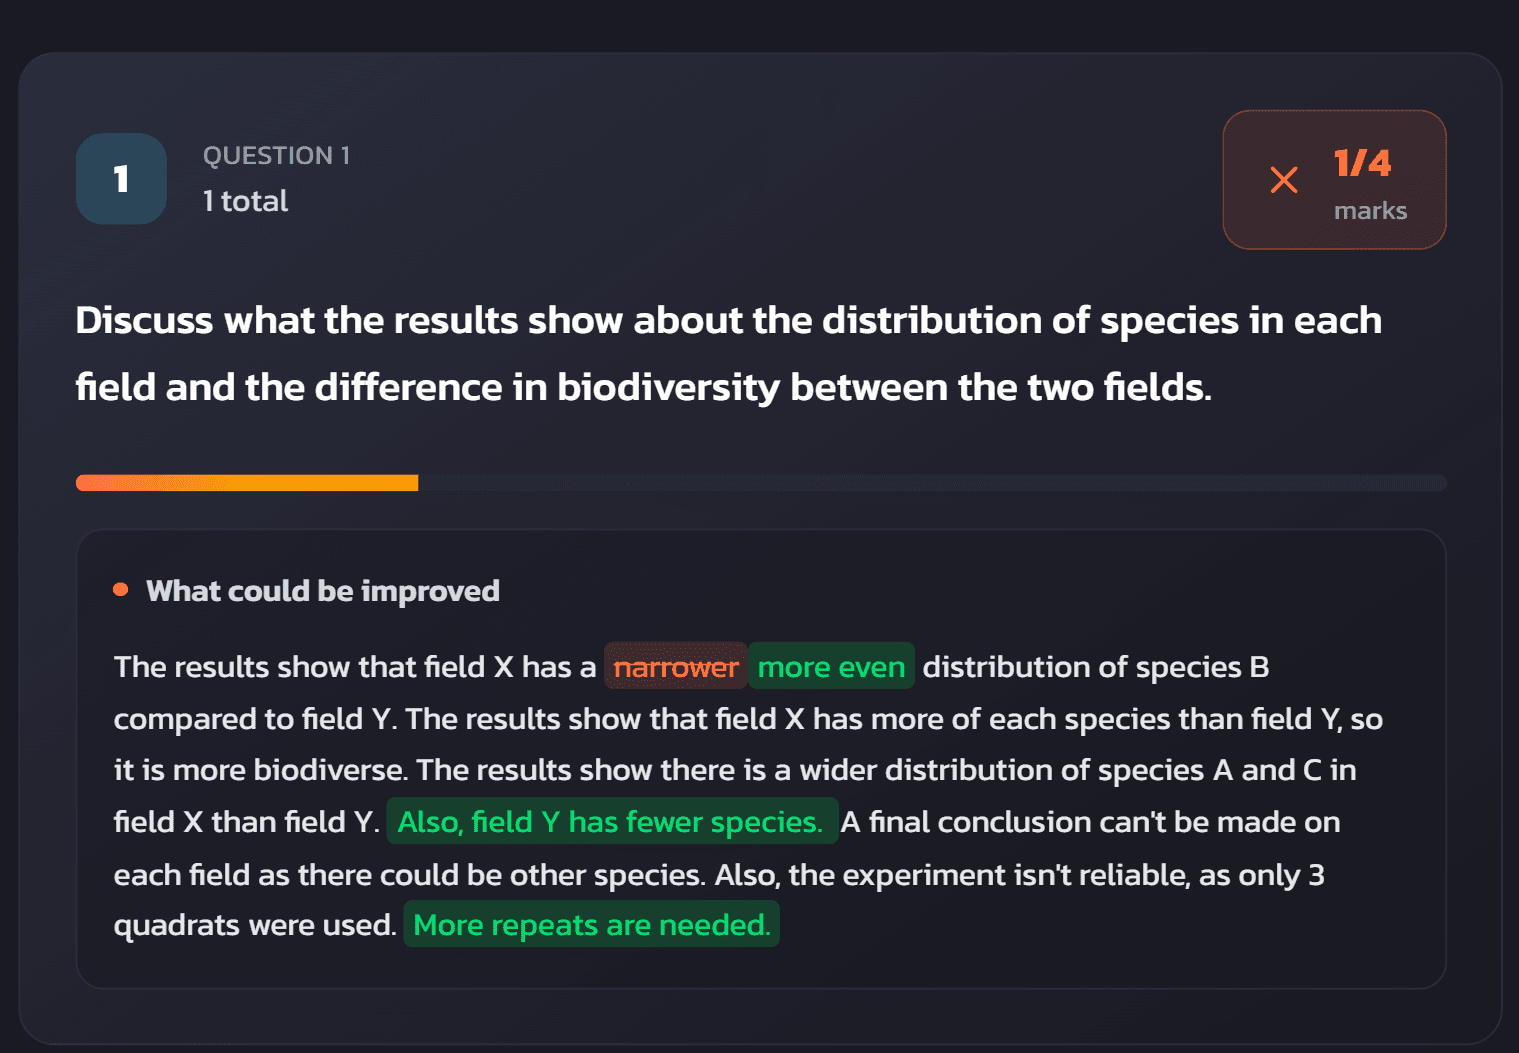Click the orange filled part of progress bar
The image size is (1519, 1053).
(247, 483)
